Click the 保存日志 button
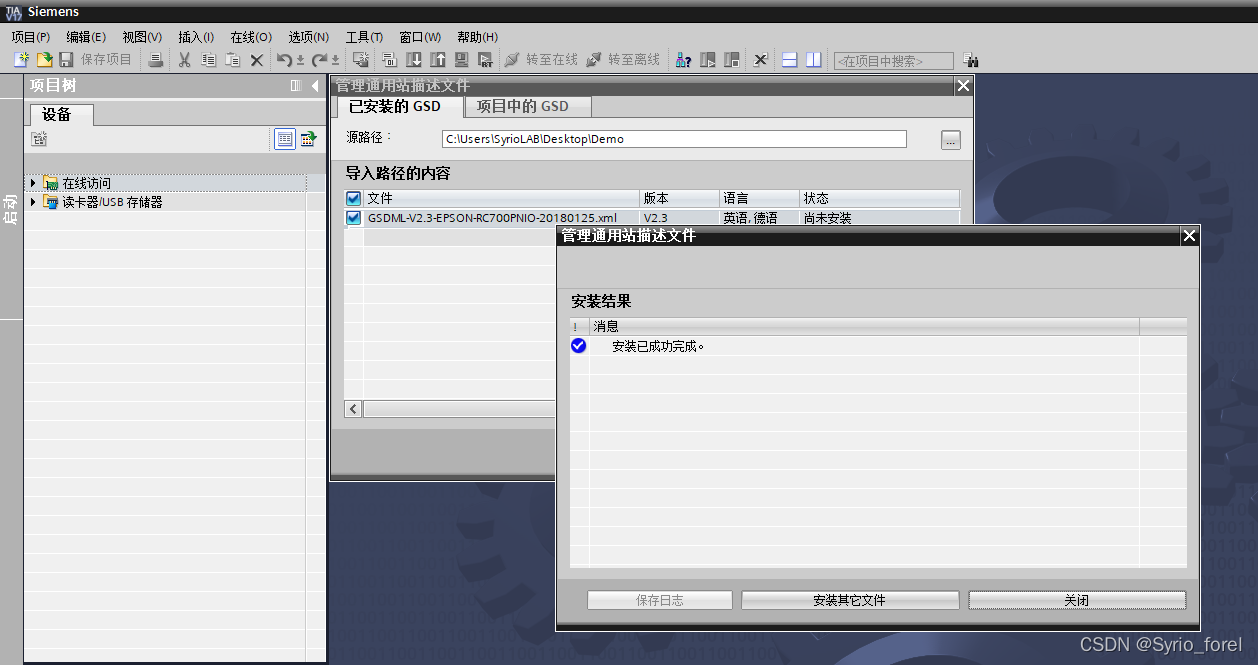Viewport: 1258px width, 665px height. [x=660, y=600]
